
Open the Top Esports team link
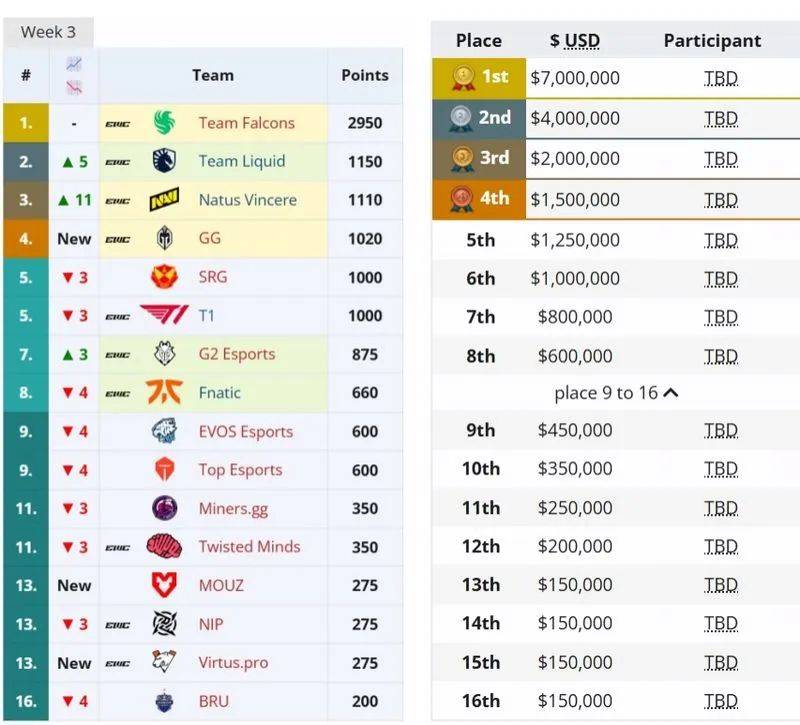(x=240, y=470)
